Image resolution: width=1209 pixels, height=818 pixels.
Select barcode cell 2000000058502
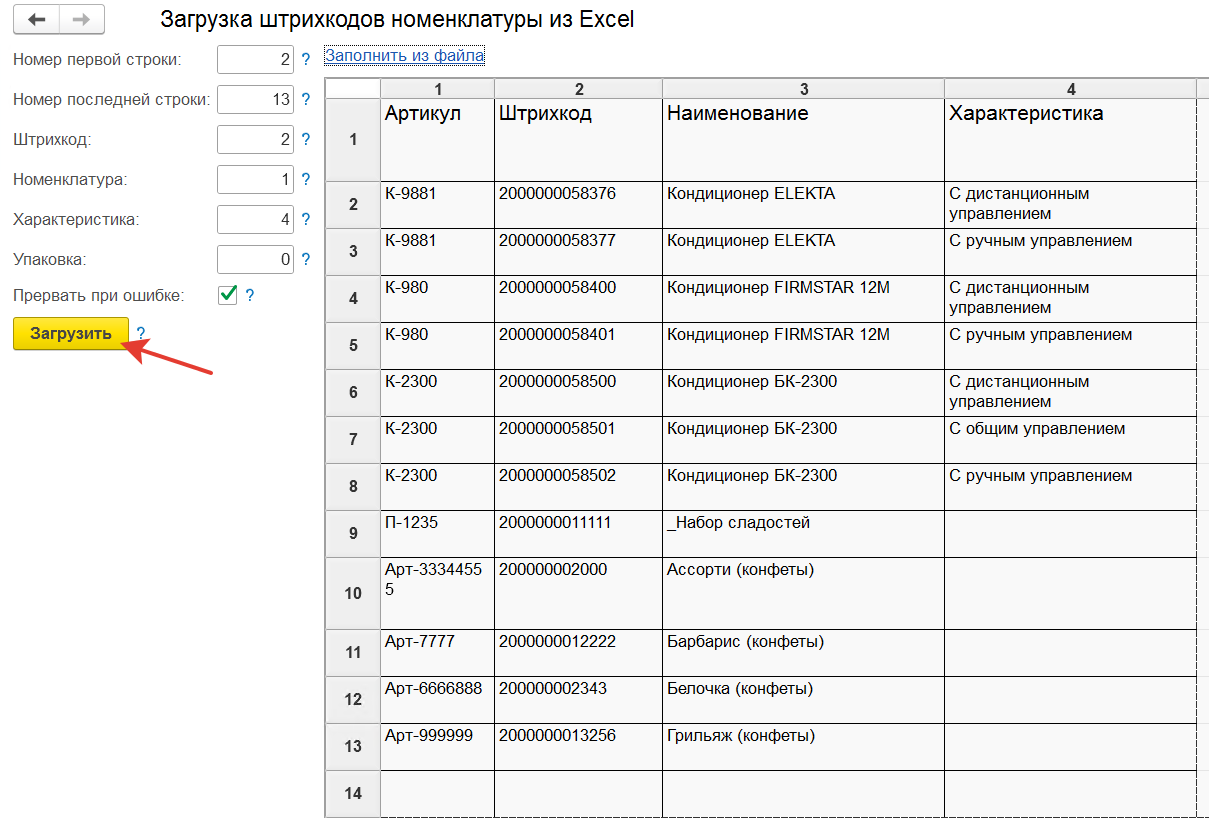pos(579,487)
